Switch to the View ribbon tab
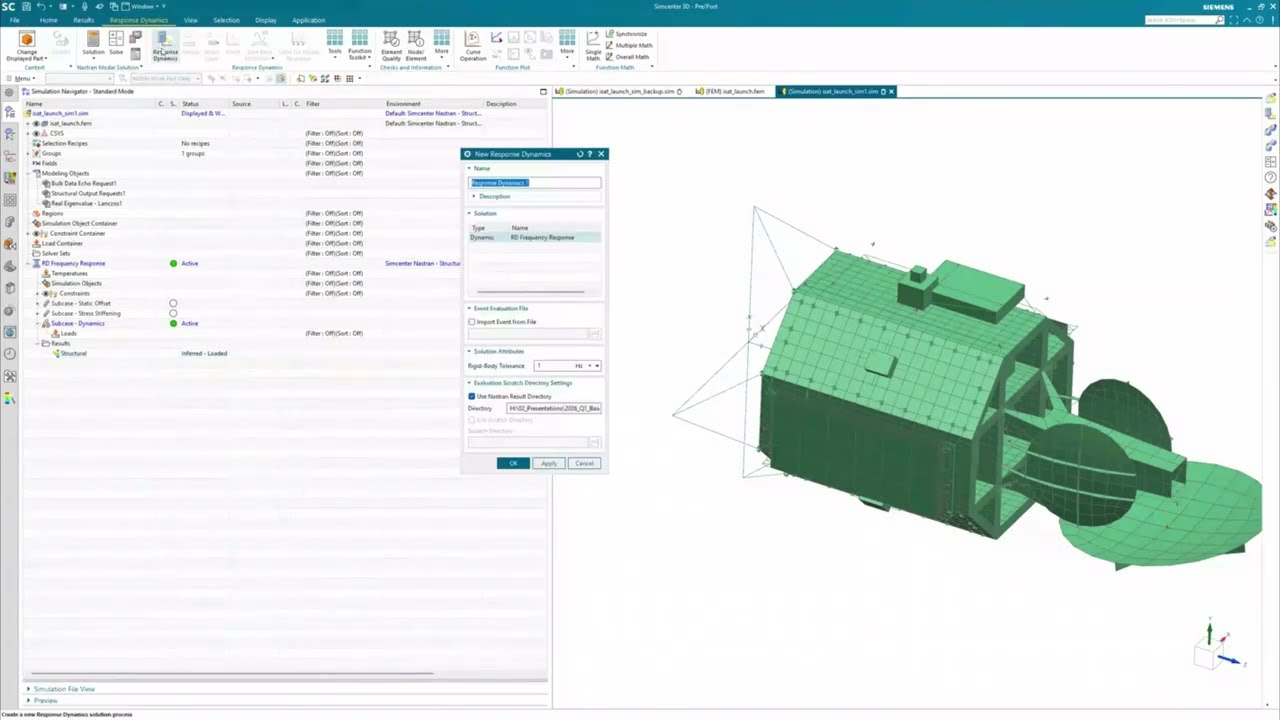The image size is (1280, 720). (190, 20)
